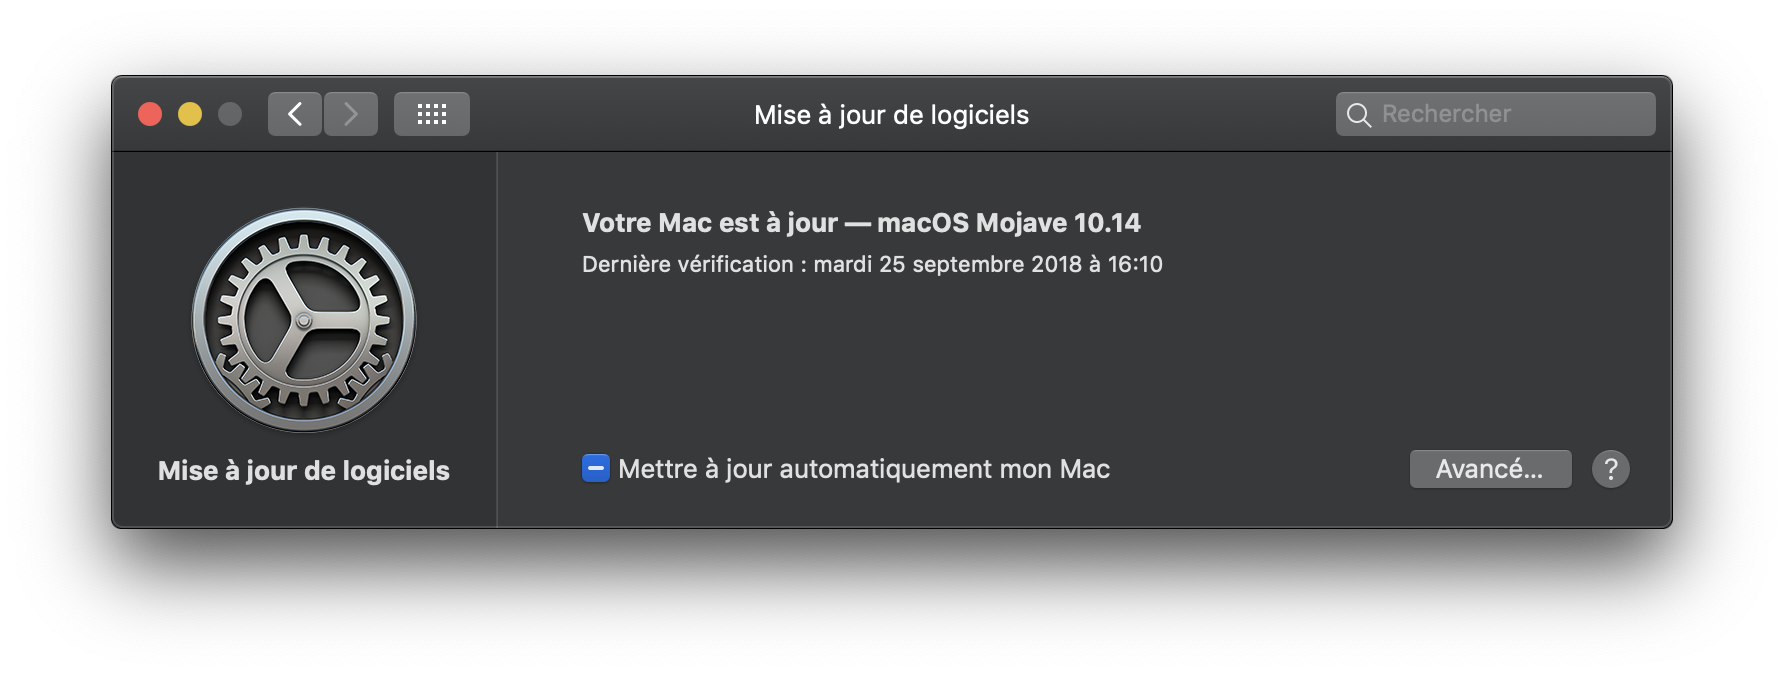The height and width of the screenshot is (676, 1784).
Task: Minimize the window with the yellow button
Action: [x=190, y=114]
